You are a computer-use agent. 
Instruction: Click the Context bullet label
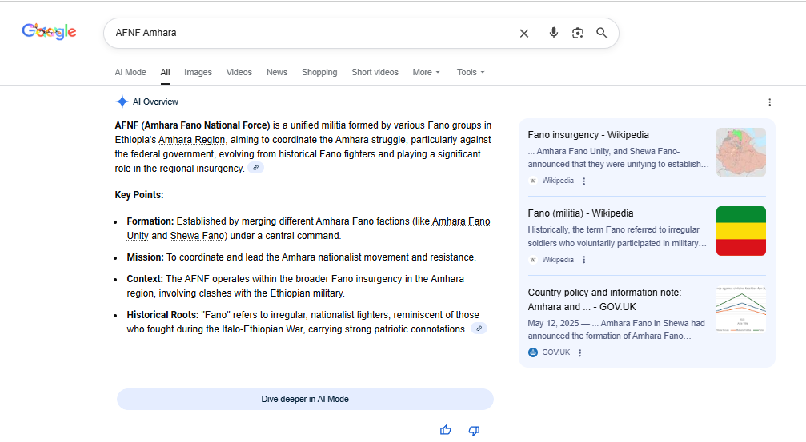(144, 279)
